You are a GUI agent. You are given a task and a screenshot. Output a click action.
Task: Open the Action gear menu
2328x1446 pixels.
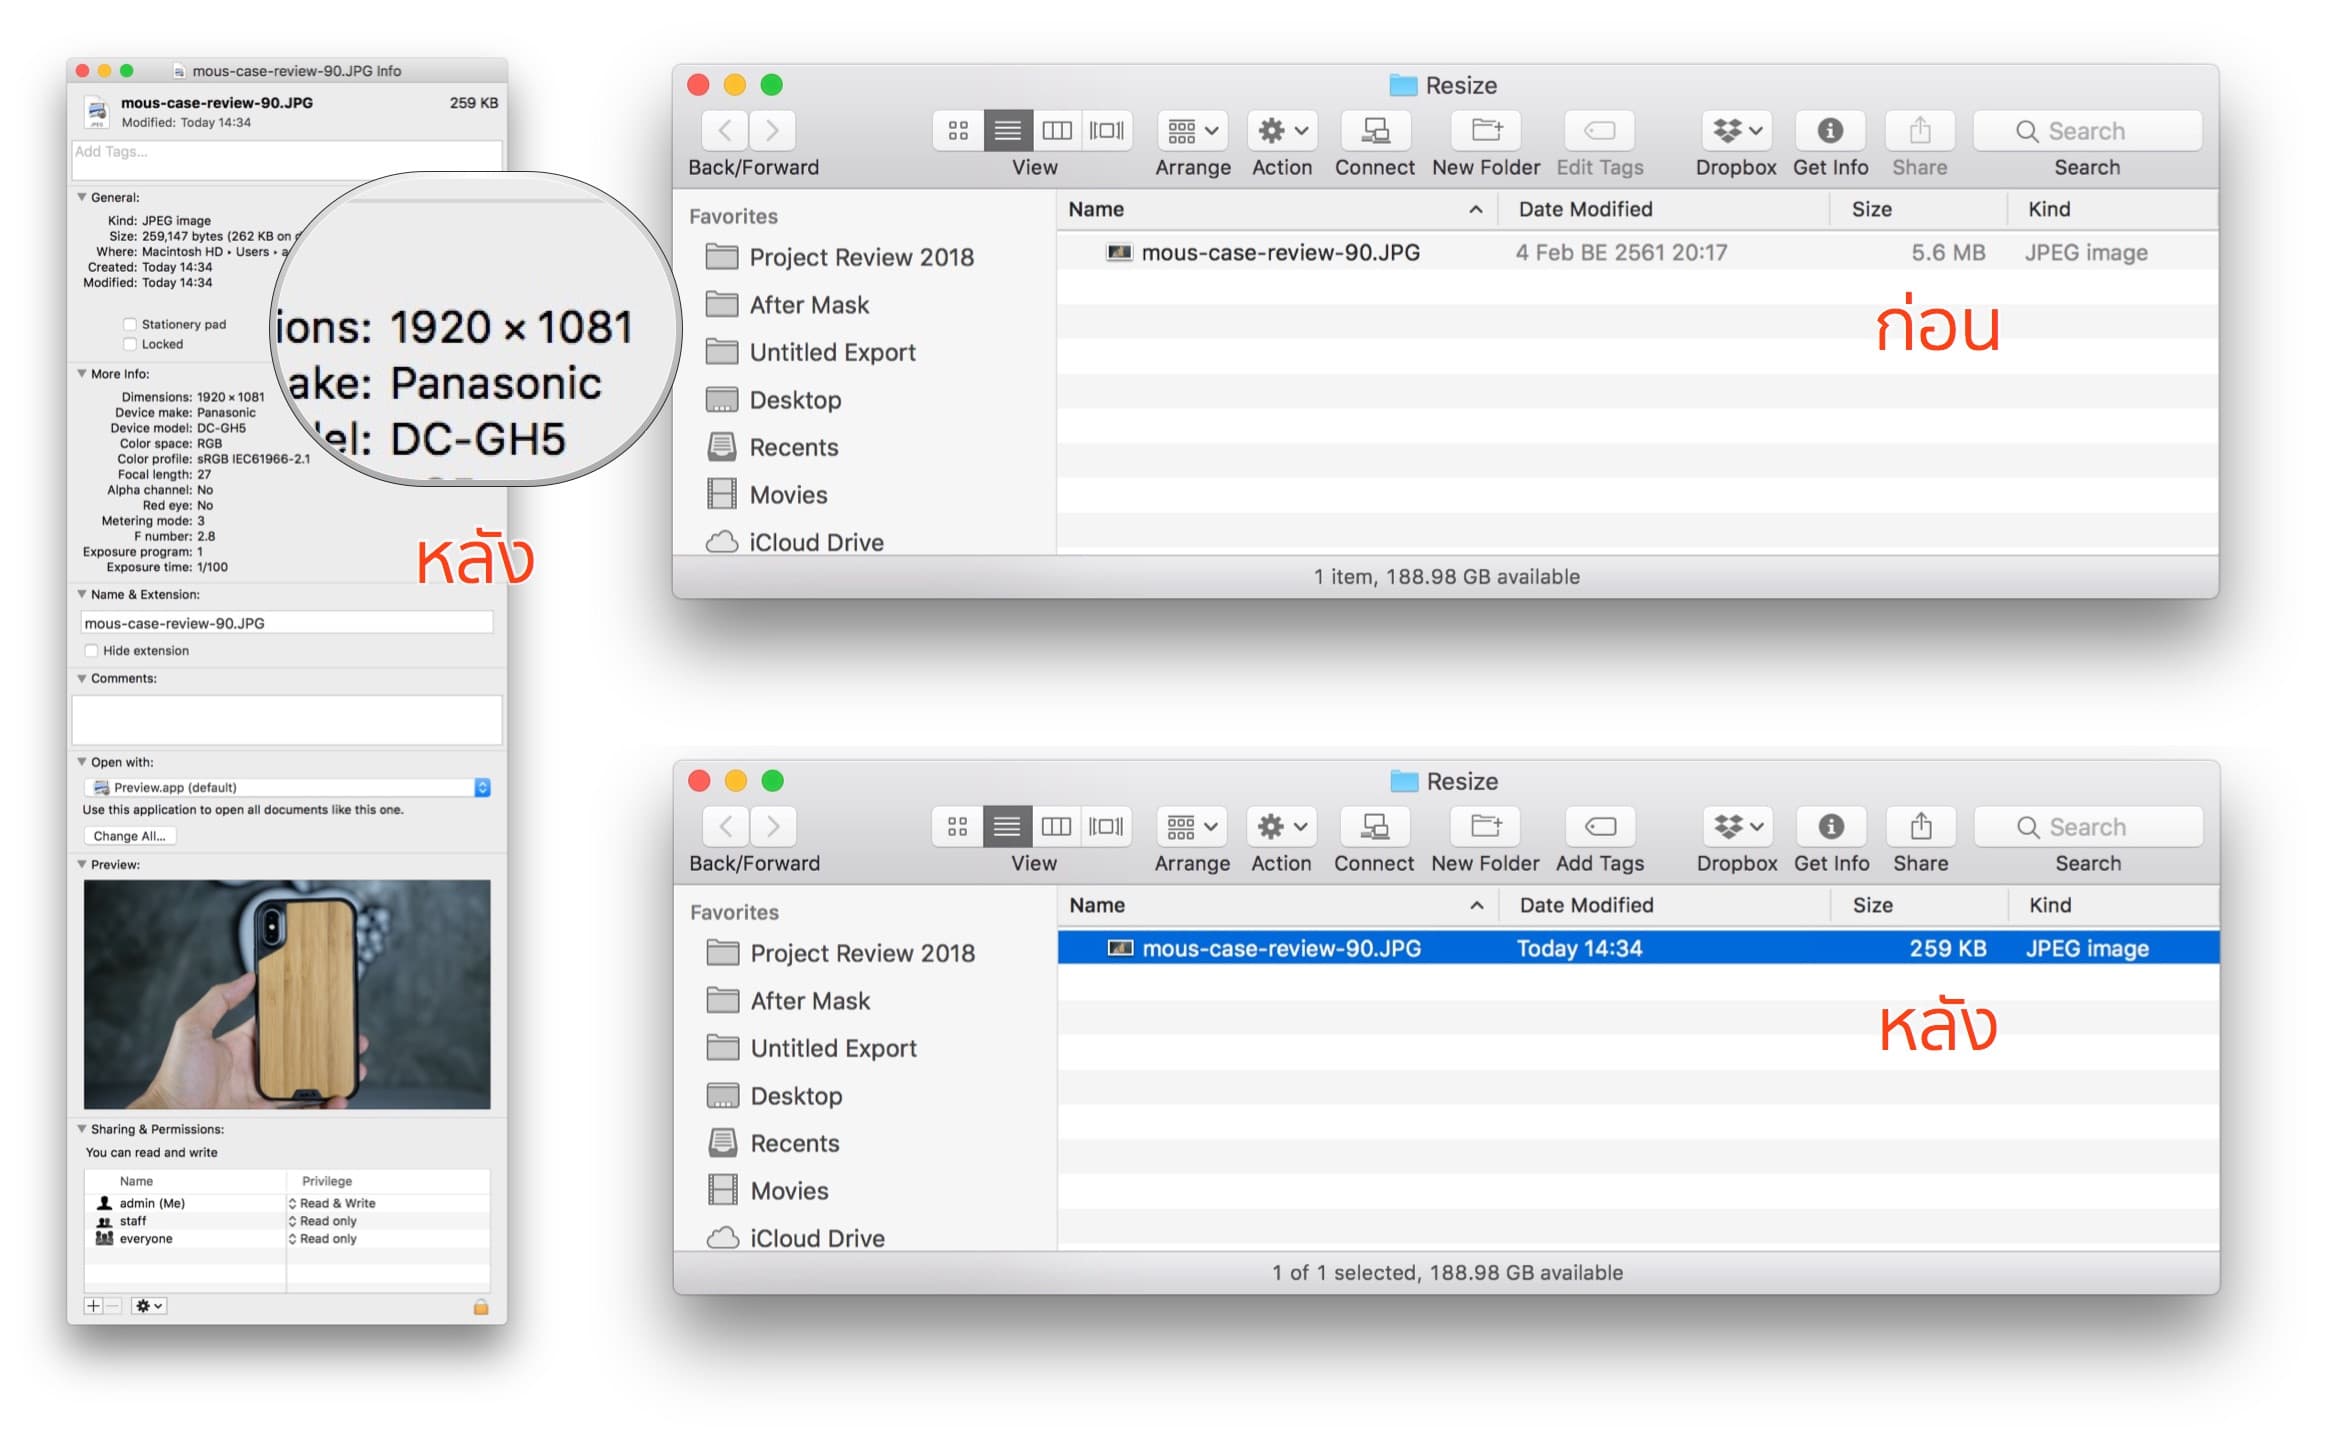click(1281, 130)
